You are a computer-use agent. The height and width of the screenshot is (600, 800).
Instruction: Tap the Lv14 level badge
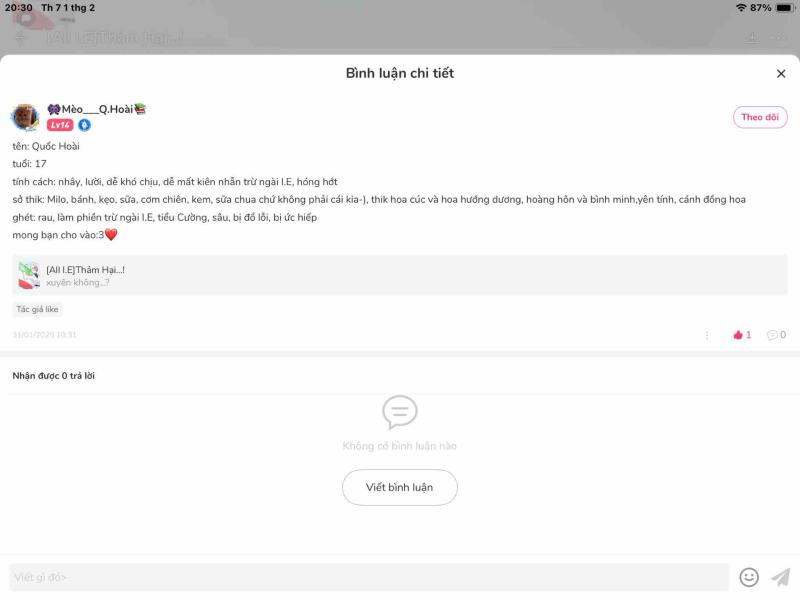coord(60,125)
